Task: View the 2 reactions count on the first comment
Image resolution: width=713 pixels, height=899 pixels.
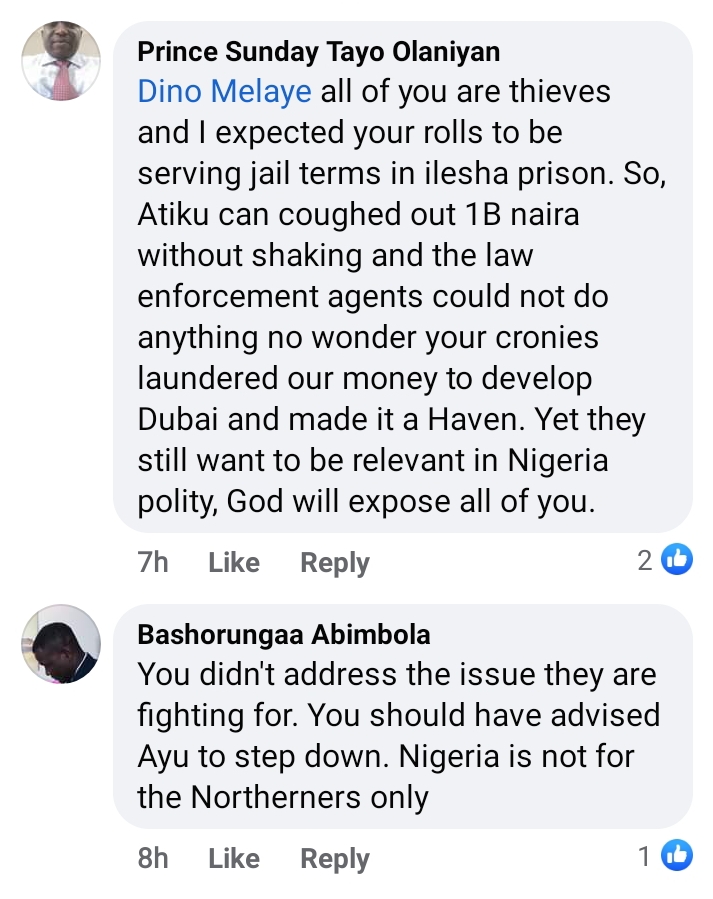Action: point(646,561)
